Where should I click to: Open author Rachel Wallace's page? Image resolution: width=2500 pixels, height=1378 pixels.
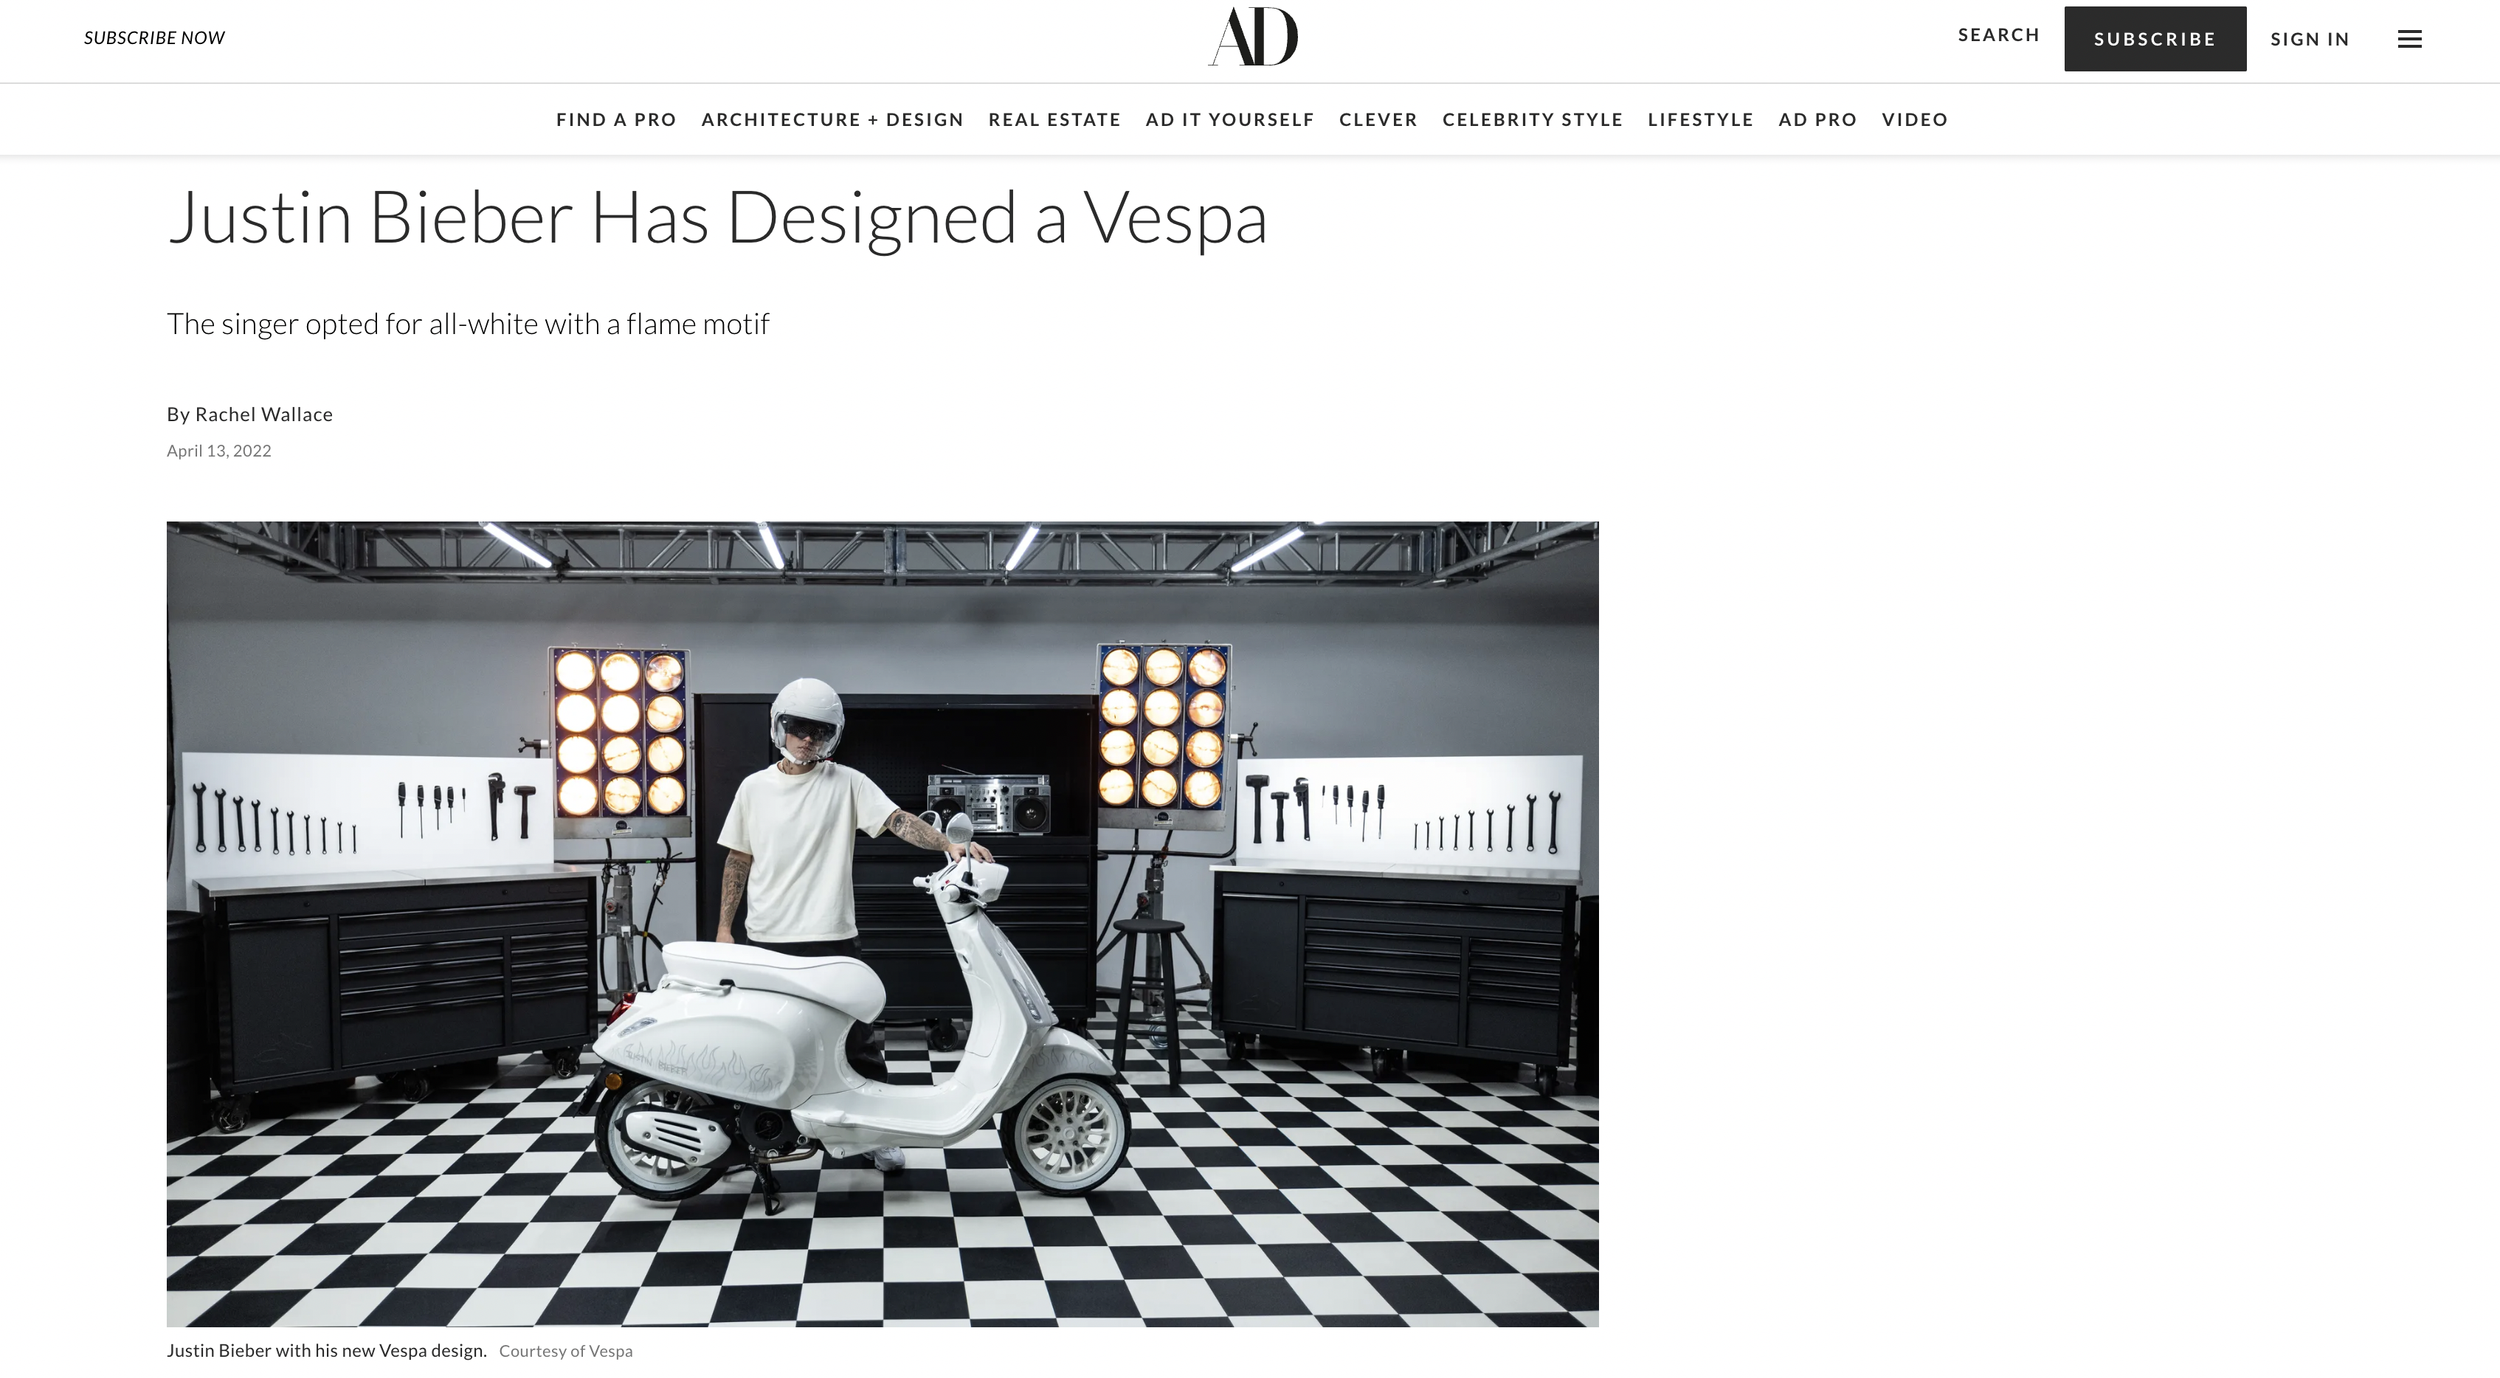pos(264,414)
